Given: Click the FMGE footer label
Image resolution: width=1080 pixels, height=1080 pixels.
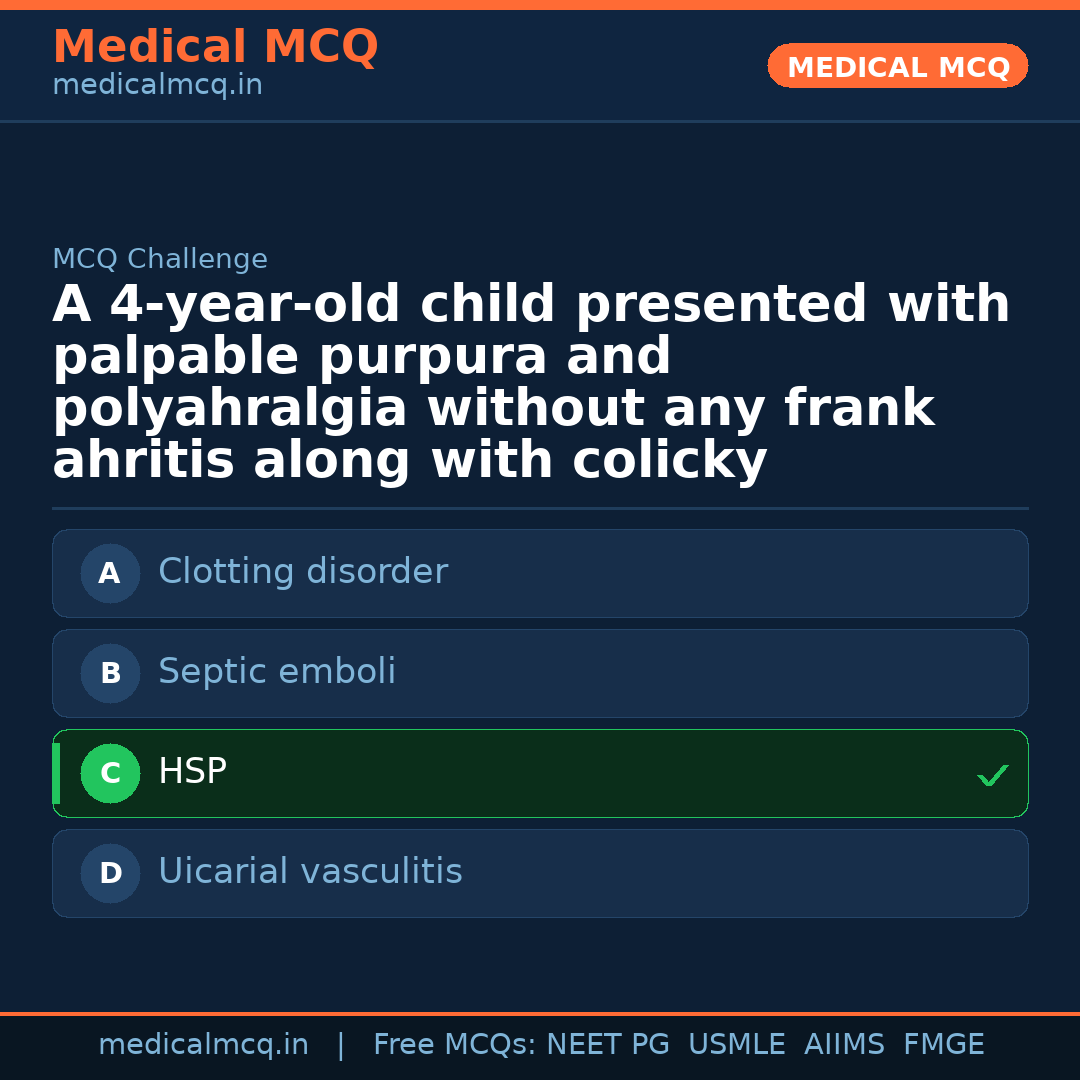Looking at the screenshot, I should tap(943, 1045).
